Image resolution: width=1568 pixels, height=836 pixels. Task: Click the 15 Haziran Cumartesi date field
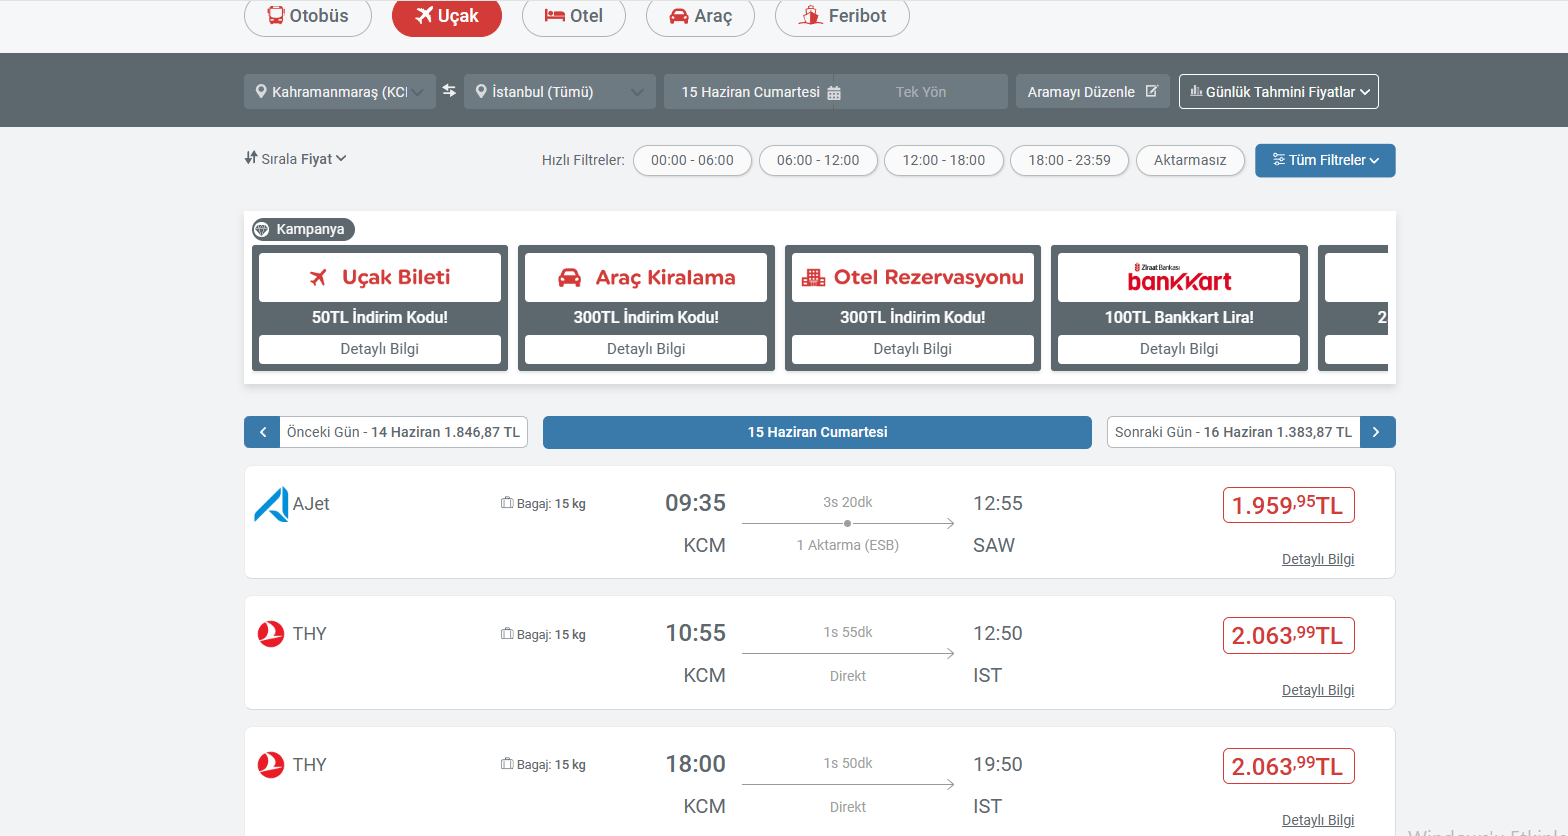point(750,91)
